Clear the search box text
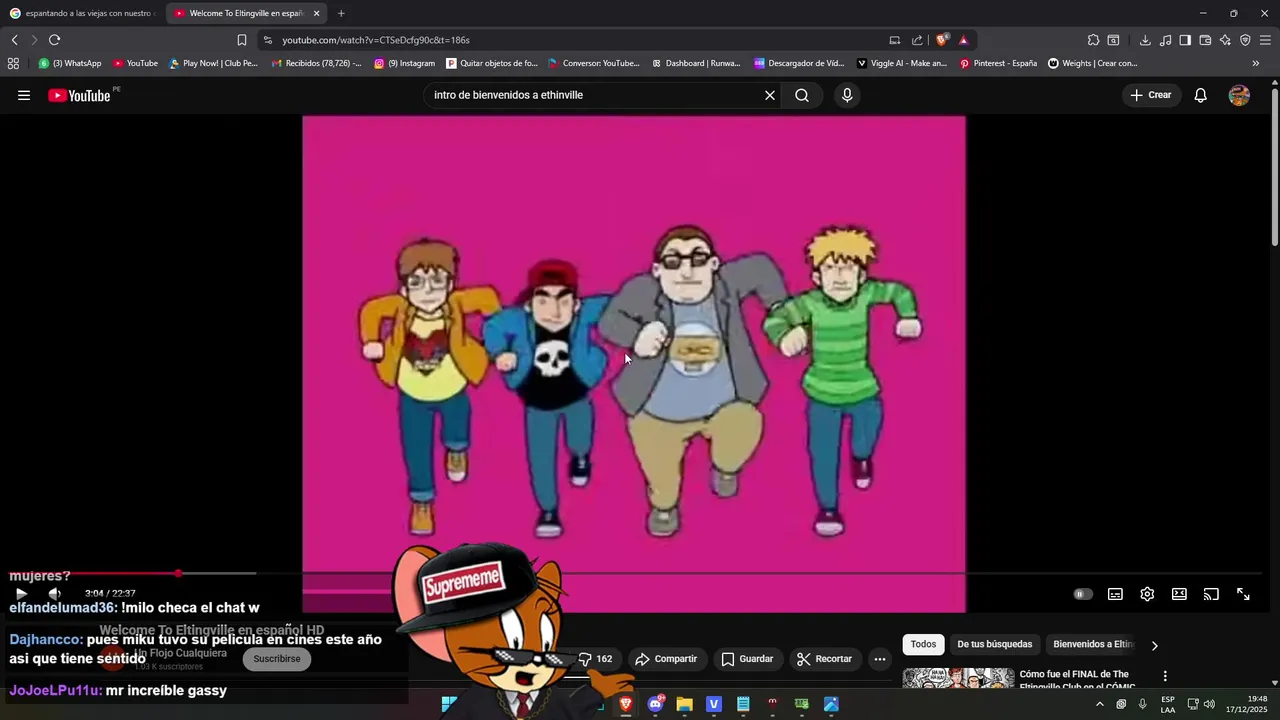The height and width of the screenshot is (720, 1280). (770, 95)
